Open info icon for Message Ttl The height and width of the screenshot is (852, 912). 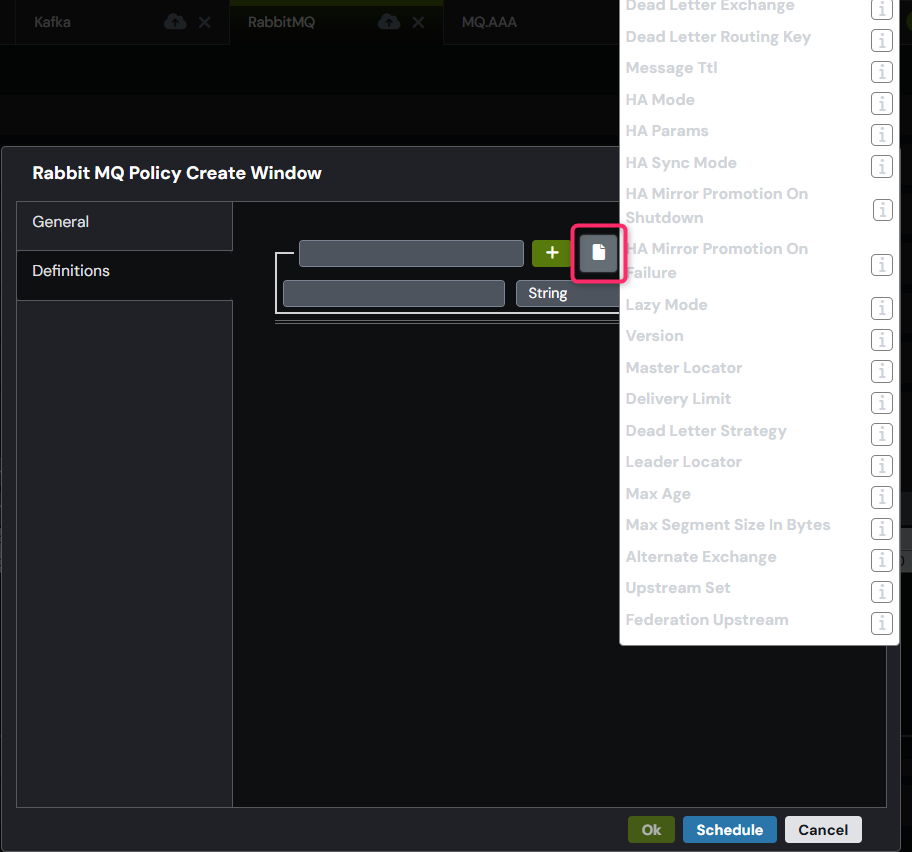tap(882, 72)
